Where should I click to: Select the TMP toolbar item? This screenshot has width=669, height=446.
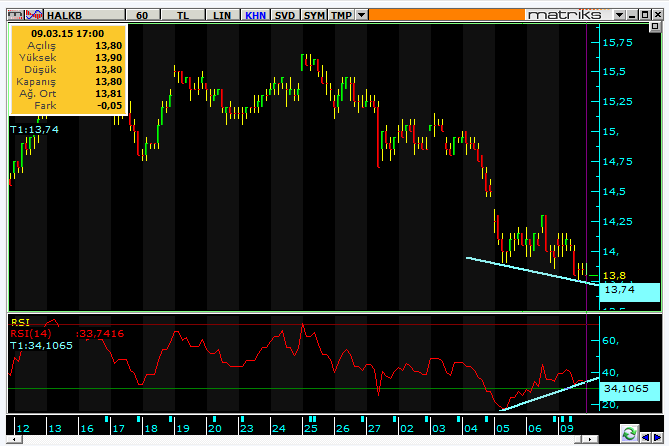pos(341,15)
